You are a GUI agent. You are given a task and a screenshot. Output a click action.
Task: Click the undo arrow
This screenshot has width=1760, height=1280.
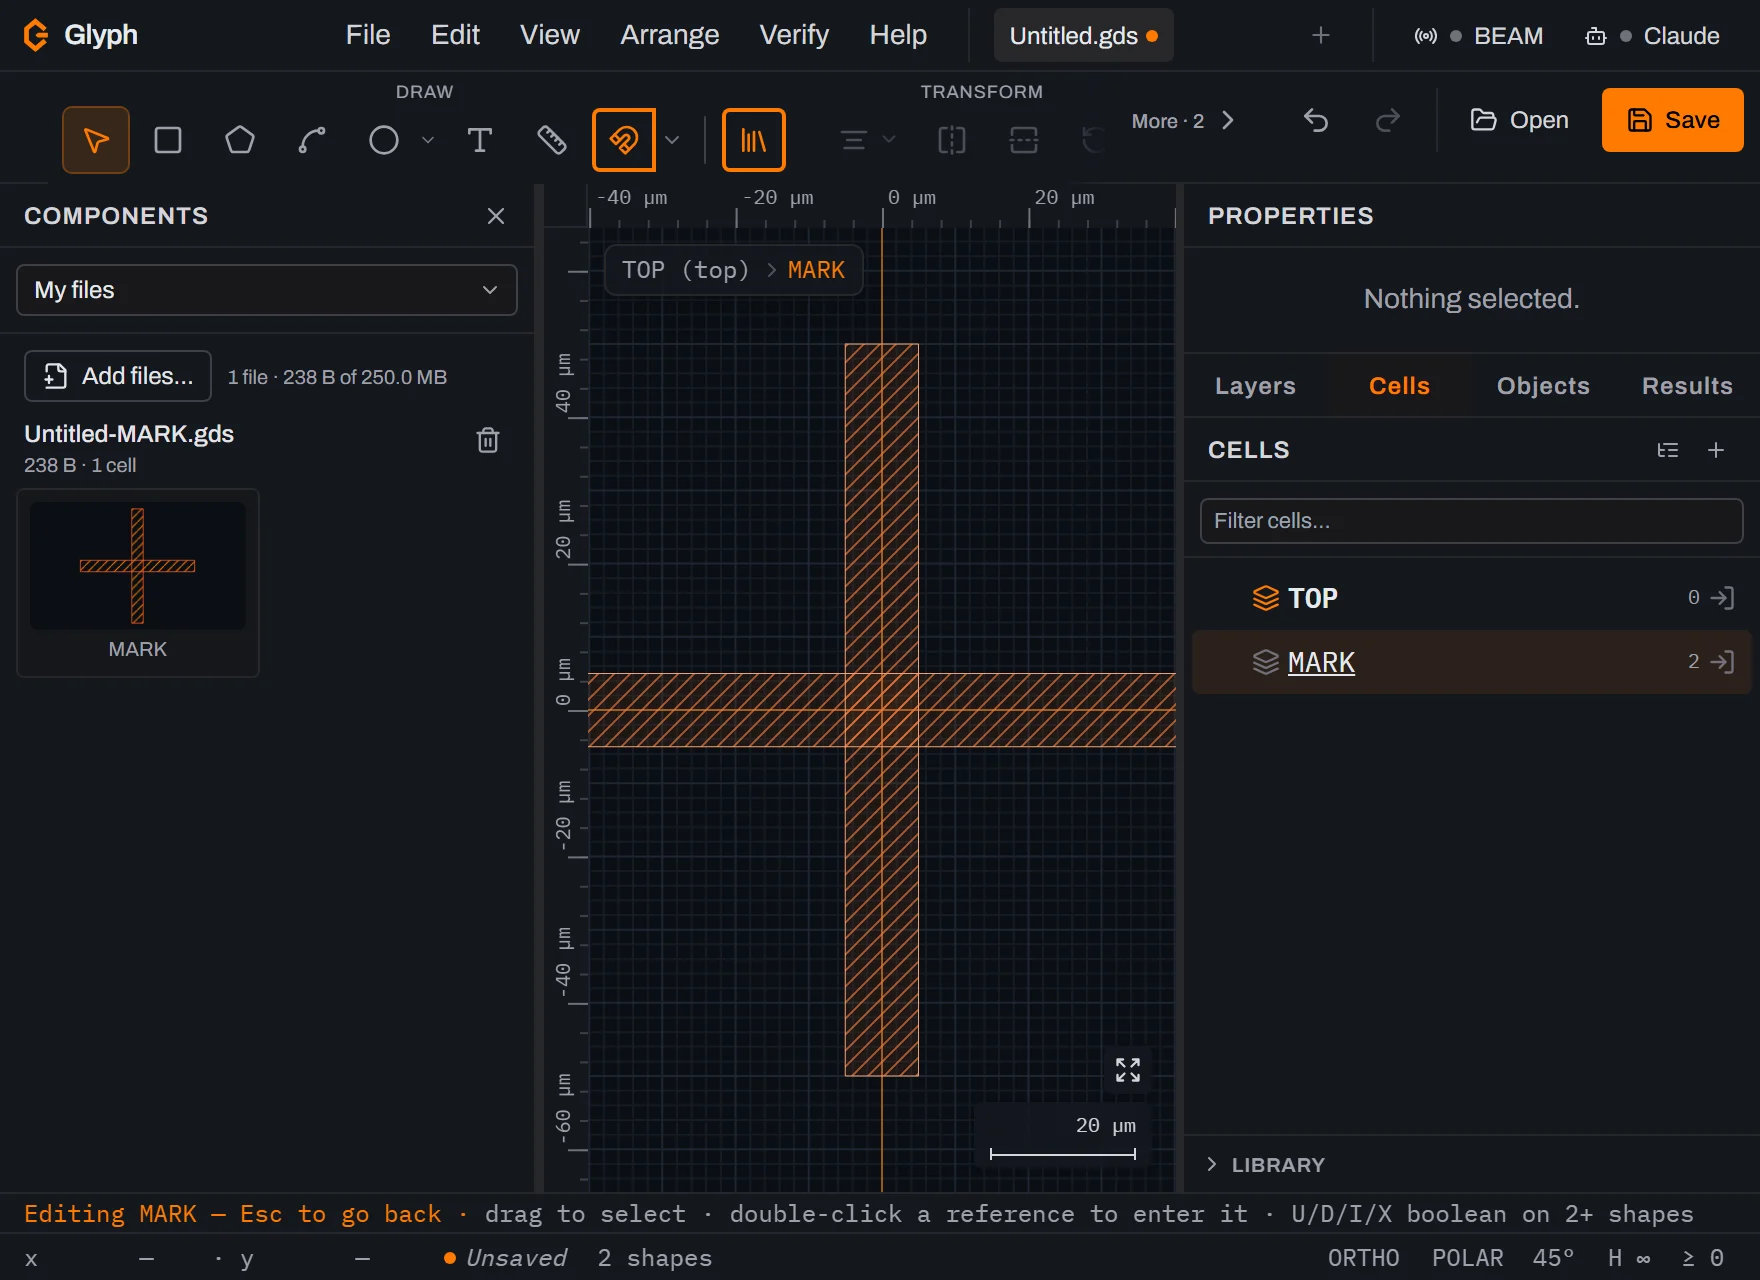[1316, 121]
